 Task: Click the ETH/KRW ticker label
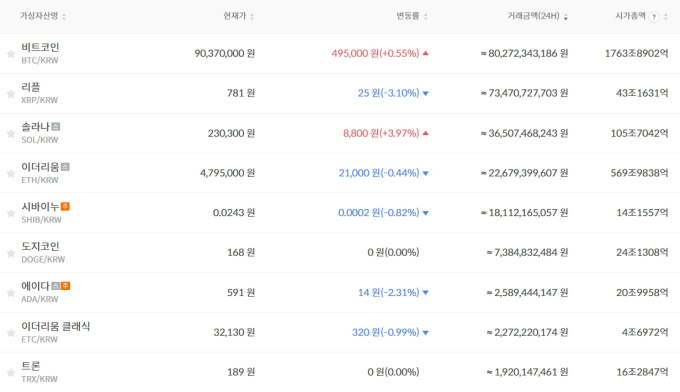click(39, 180)
